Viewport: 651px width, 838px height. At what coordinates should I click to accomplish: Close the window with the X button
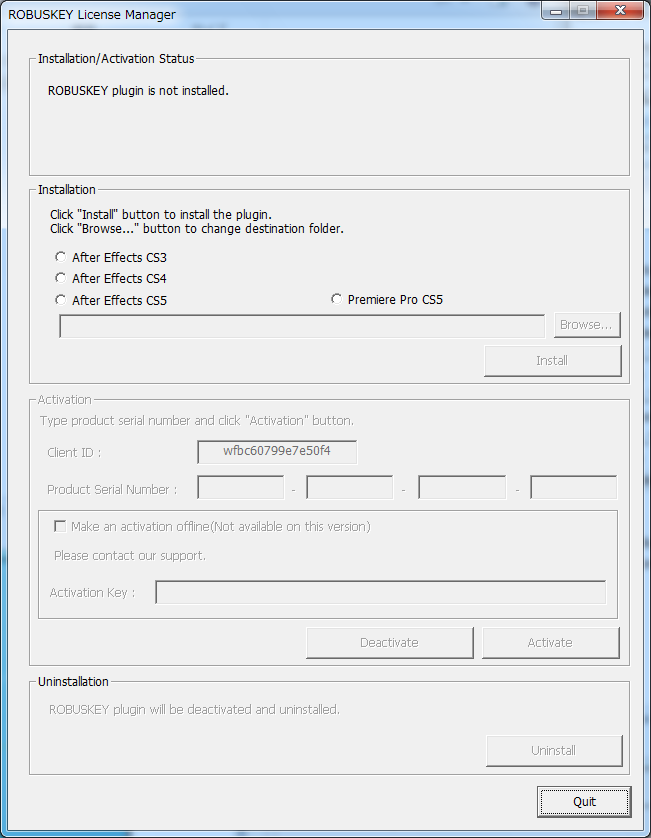point(620,11)
